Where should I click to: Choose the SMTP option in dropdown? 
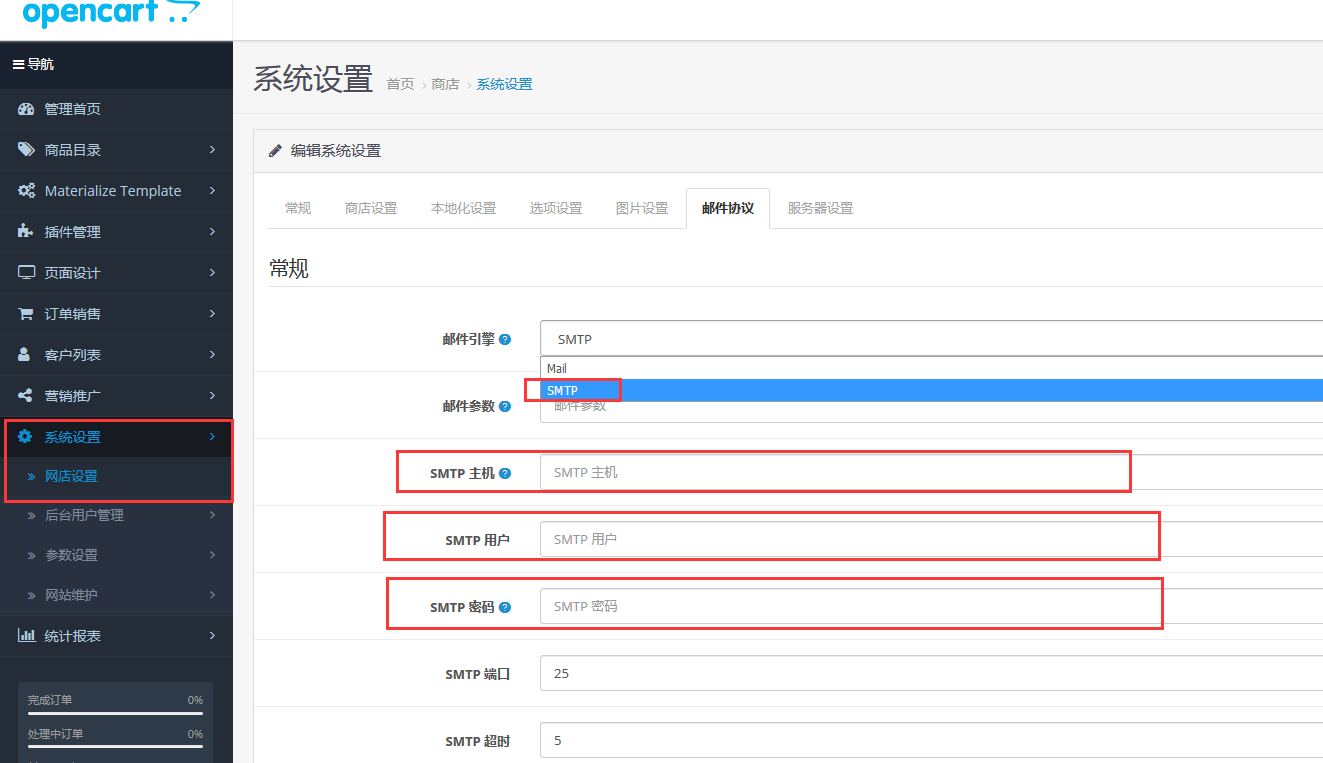pos(931,390)
